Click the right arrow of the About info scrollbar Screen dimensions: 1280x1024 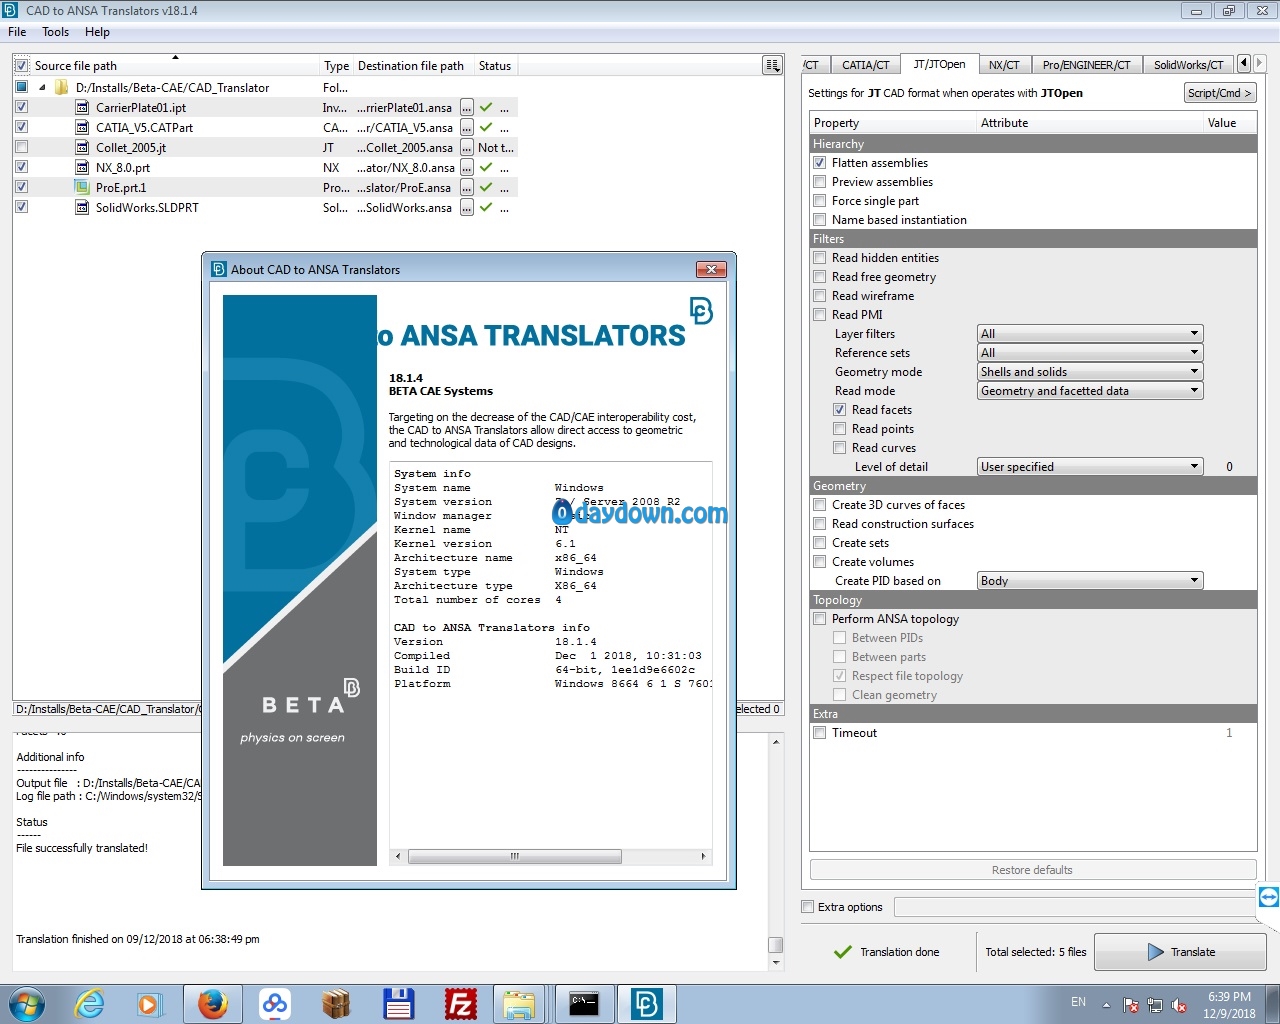(703, 856)
